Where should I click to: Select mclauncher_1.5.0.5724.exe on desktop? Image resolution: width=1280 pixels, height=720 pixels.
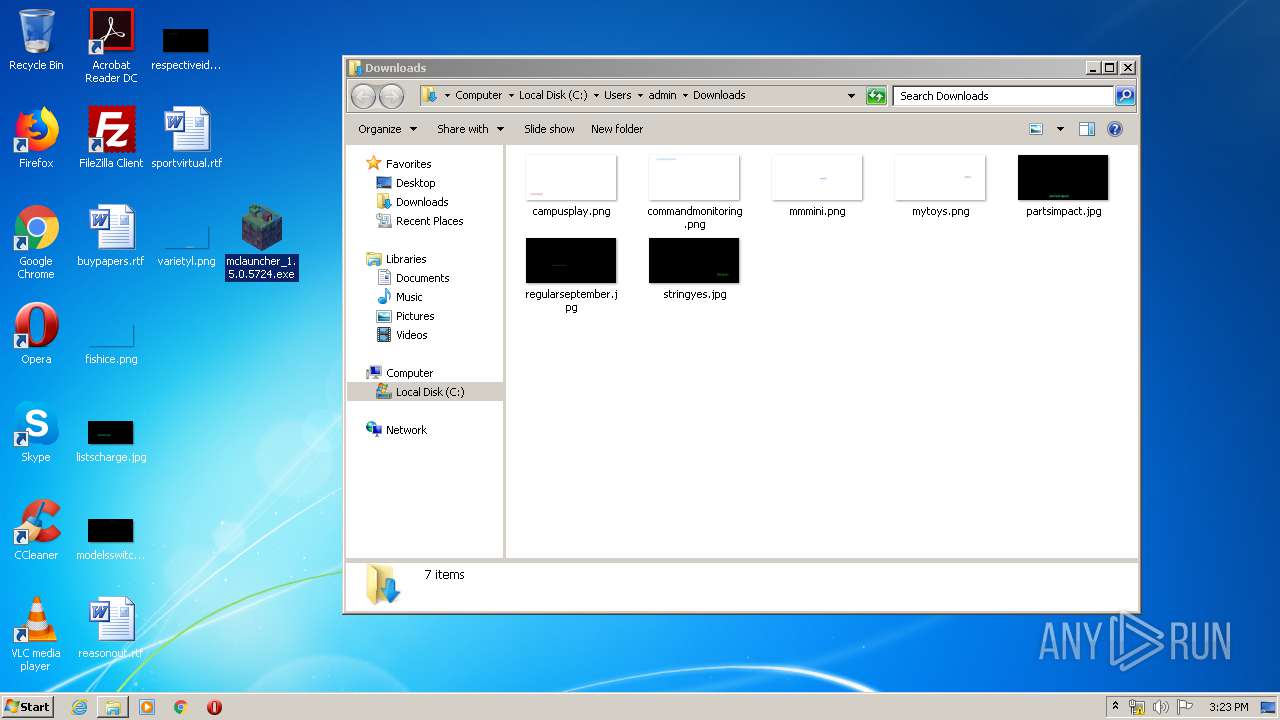[261, 242]
